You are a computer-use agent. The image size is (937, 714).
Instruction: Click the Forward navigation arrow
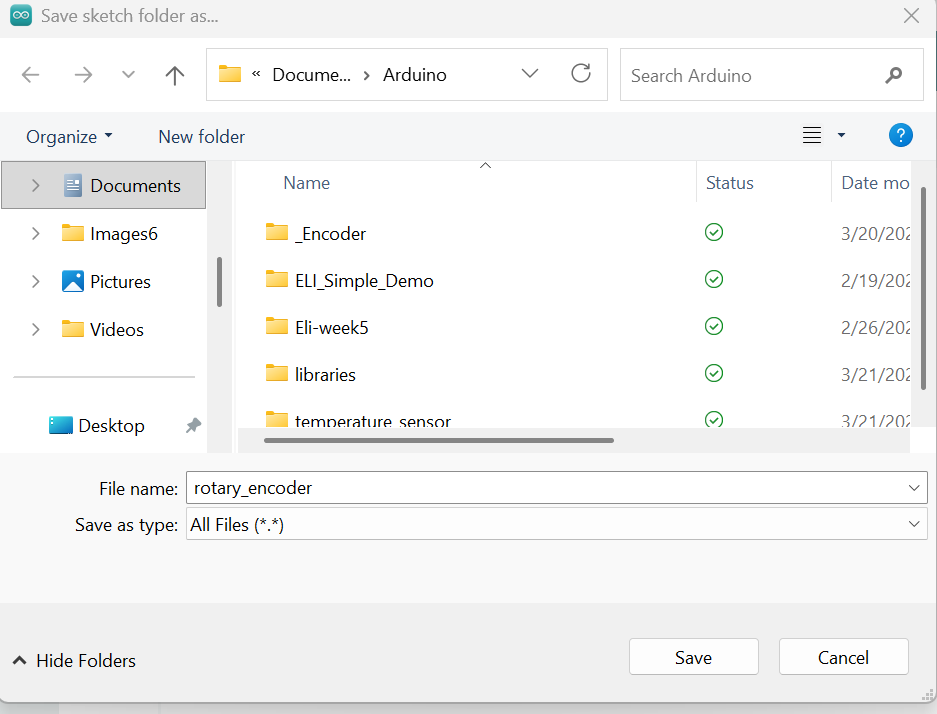[x=83, y=75]
